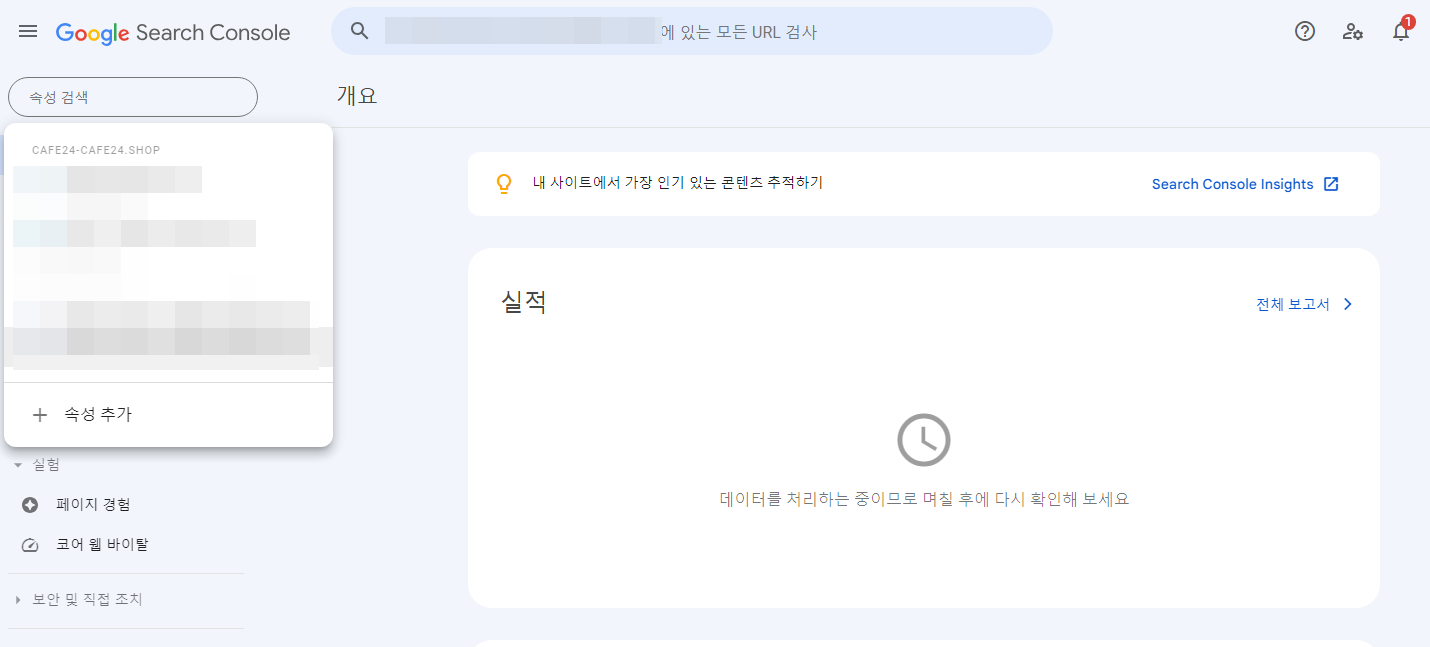Click 속성 추가 to add a new property
This screenshot has height=647, width=1430.
(x=100, y=413)
